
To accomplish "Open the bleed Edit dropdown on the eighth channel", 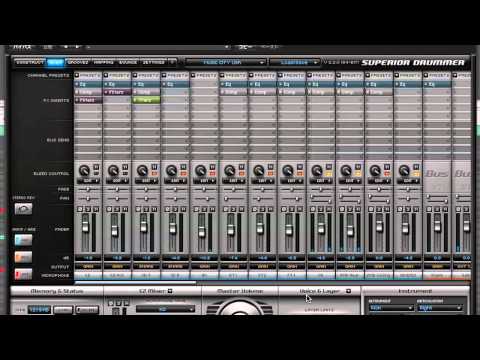I will point(292,181).
